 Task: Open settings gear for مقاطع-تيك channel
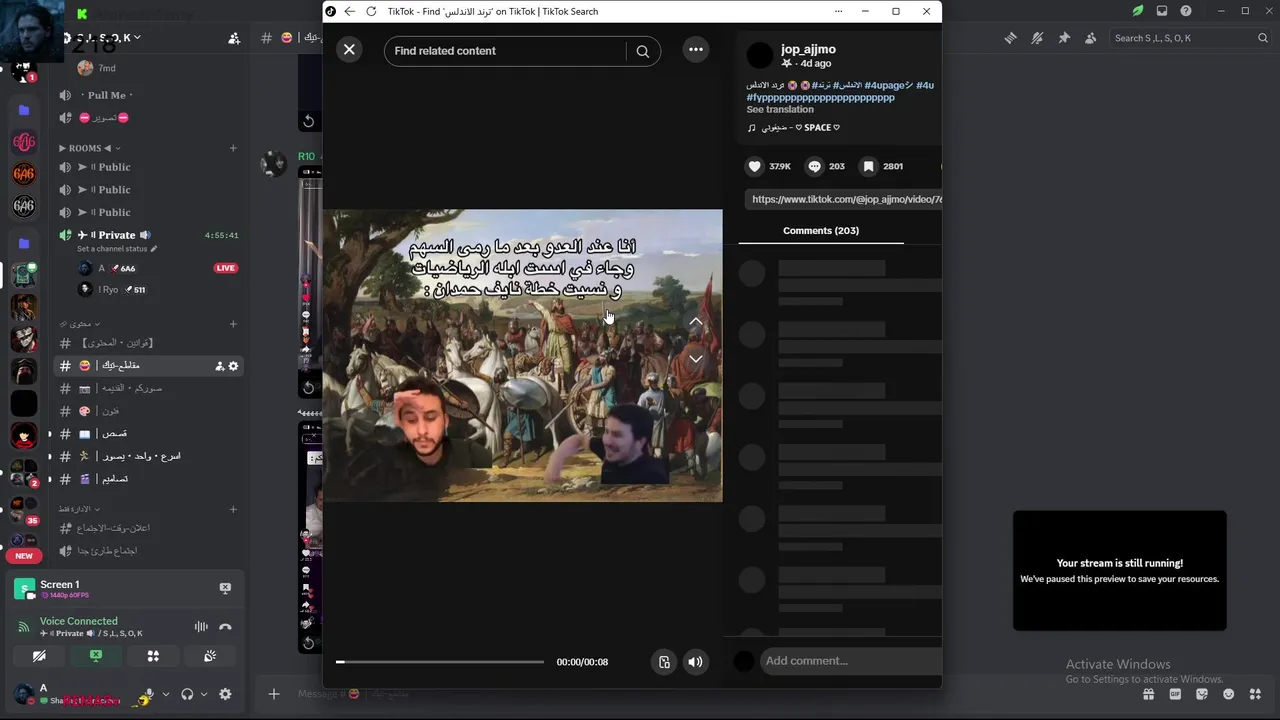point(234,366)
